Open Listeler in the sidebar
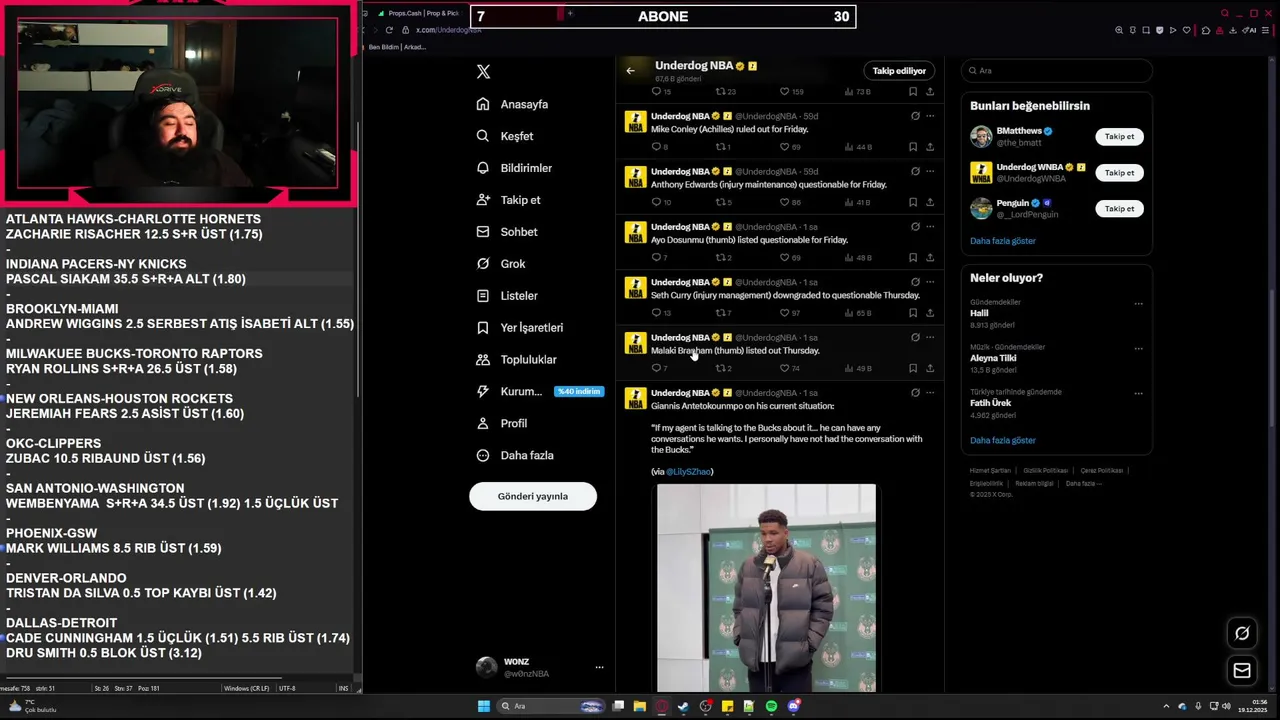This screenshot has width=1280, height=720. pos(507,296)
